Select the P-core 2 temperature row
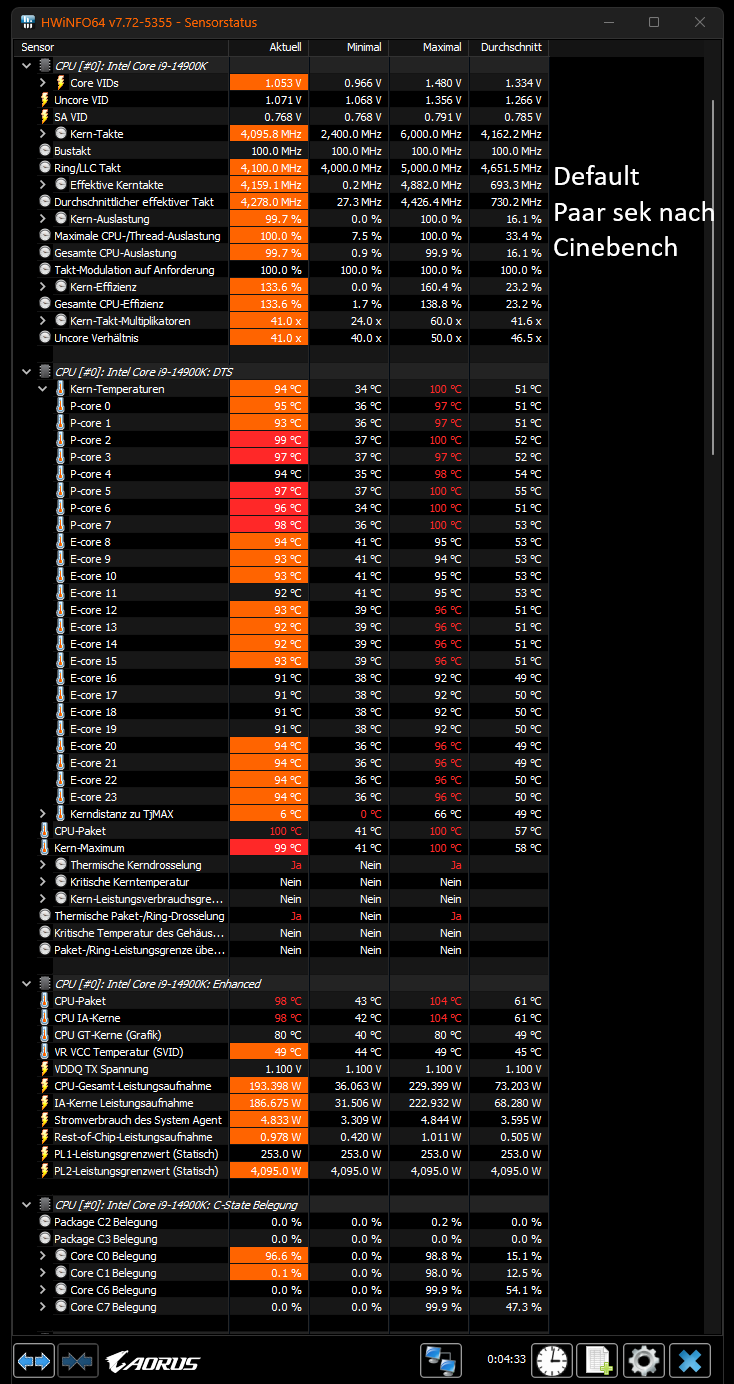 [x=283, y=440]
